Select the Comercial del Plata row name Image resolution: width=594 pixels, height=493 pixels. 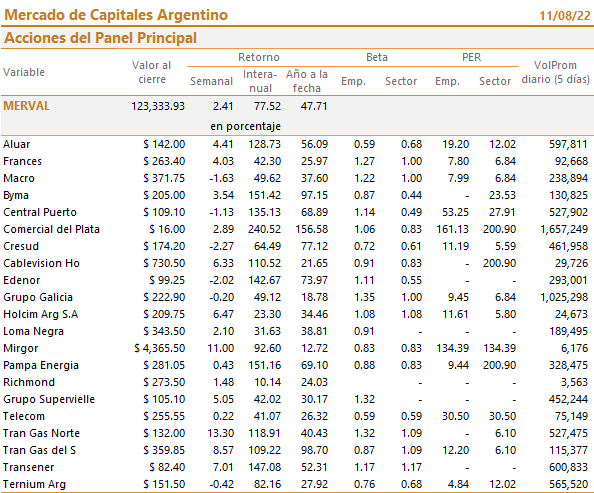pos(52,229)
